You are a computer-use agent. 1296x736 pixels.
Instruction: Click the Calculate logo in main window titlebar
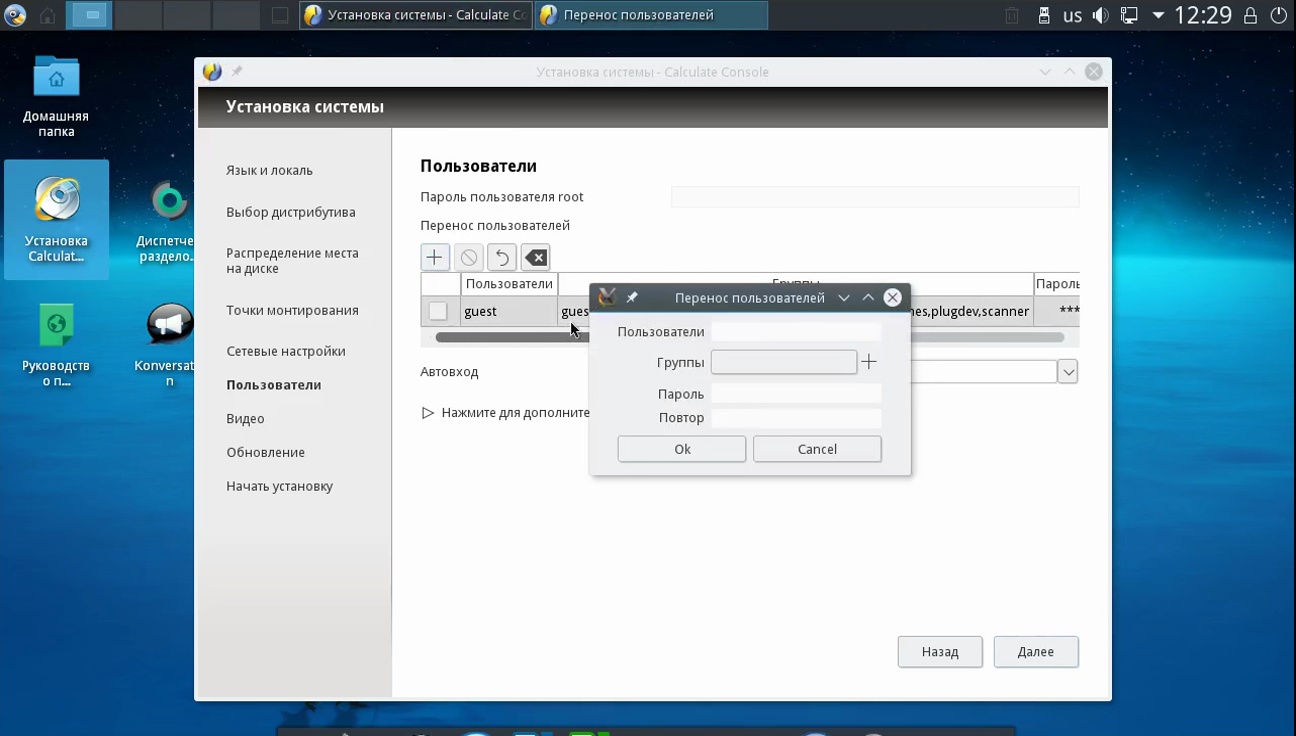tap(212, 72)
